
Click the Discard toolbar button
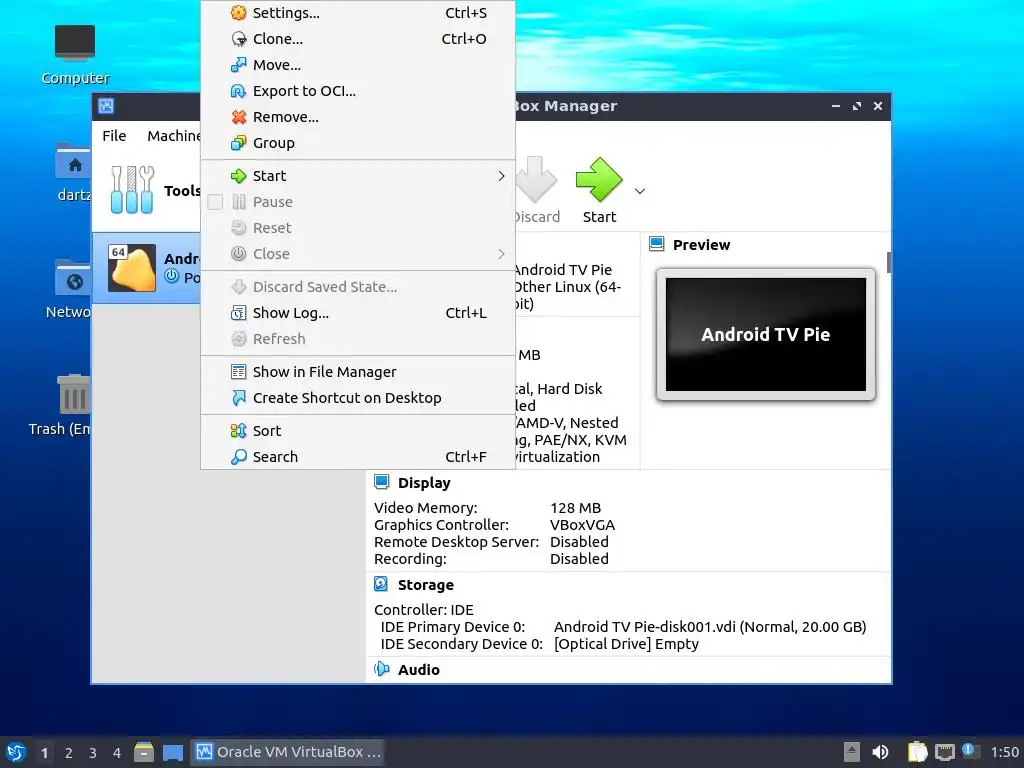pyautogui.click(x=536, y=190)
